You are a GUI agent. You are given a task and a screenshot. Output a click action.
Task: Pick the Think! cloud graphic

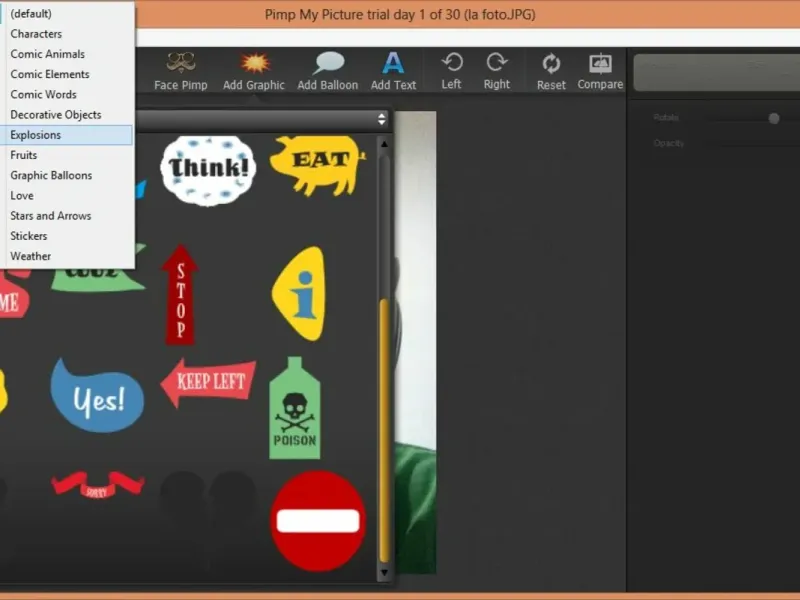[x=208, y=170]
